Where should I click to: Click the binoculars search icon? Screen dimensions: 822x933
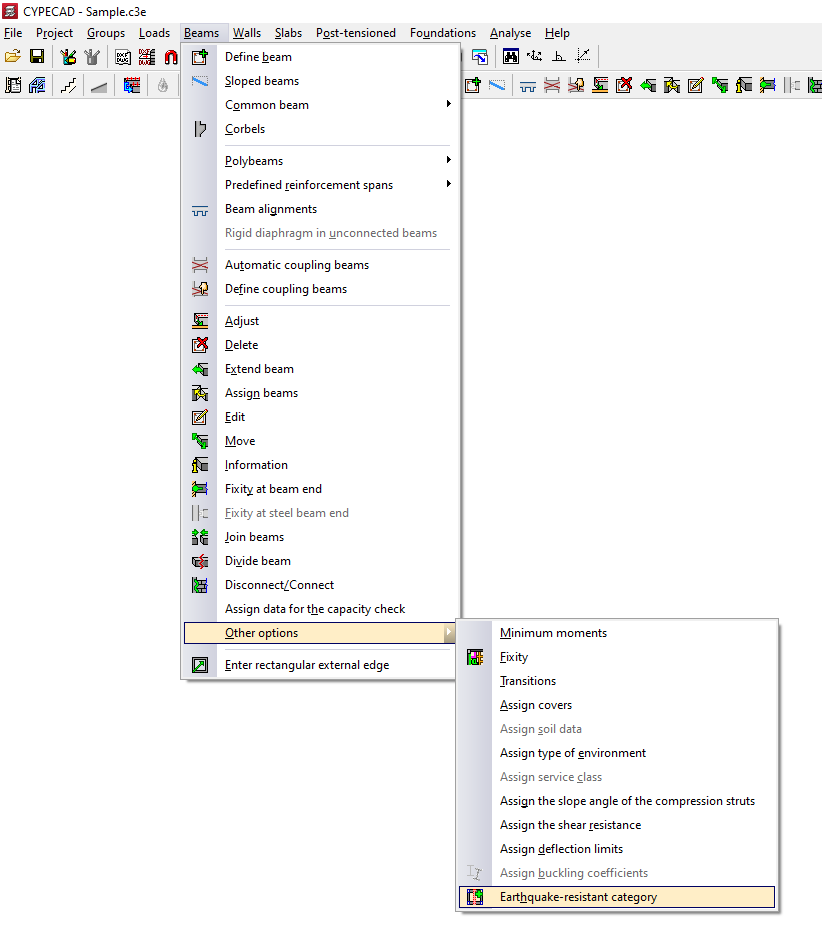click(511, 57)
